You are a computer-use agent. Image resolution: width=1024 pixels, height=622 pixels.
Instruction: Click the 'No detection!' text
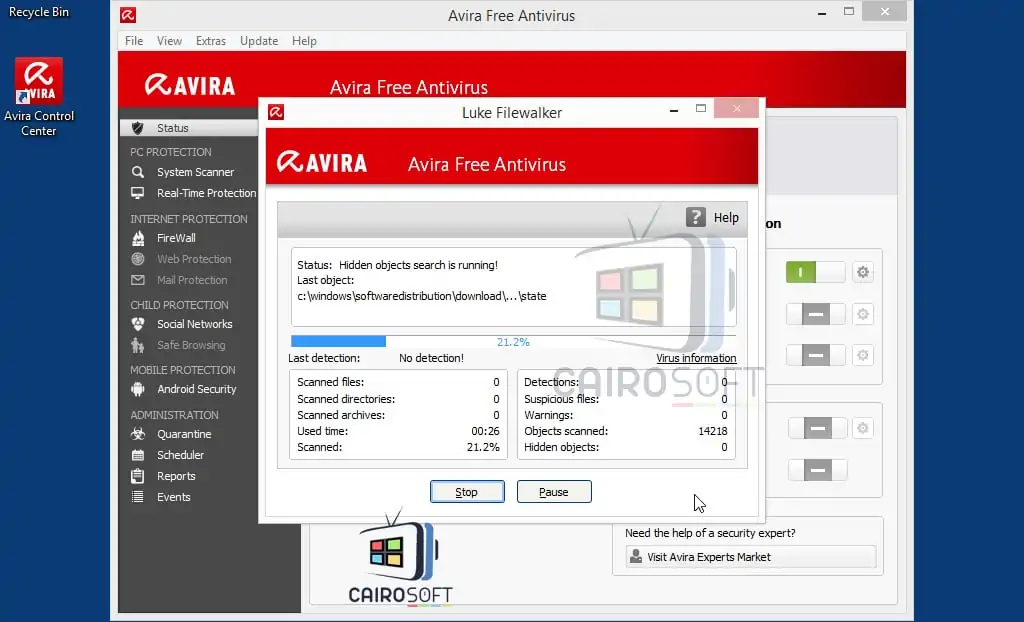click(x=431, y=358)
